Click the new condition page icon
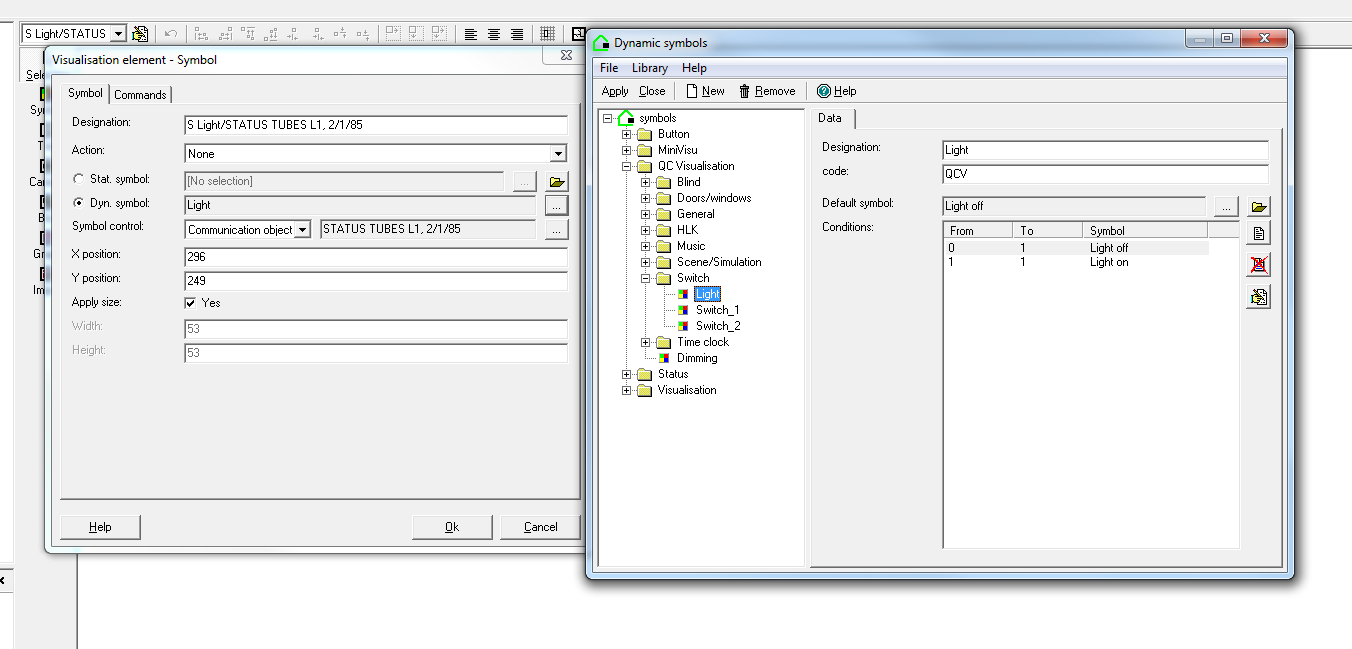The width and height of the screenshot is (1352, 649). (x=1258, y=234)
